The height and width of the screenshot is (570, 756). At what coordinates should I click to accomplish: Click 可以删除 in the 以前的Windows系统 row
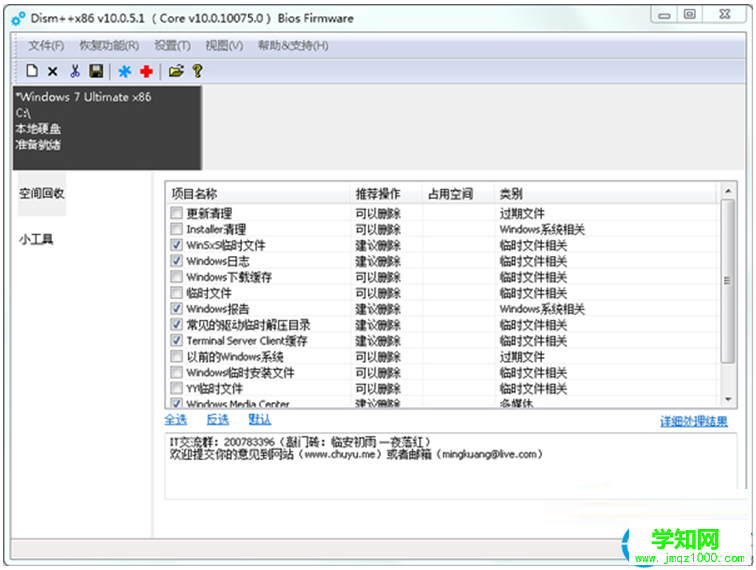coord(378,357)
